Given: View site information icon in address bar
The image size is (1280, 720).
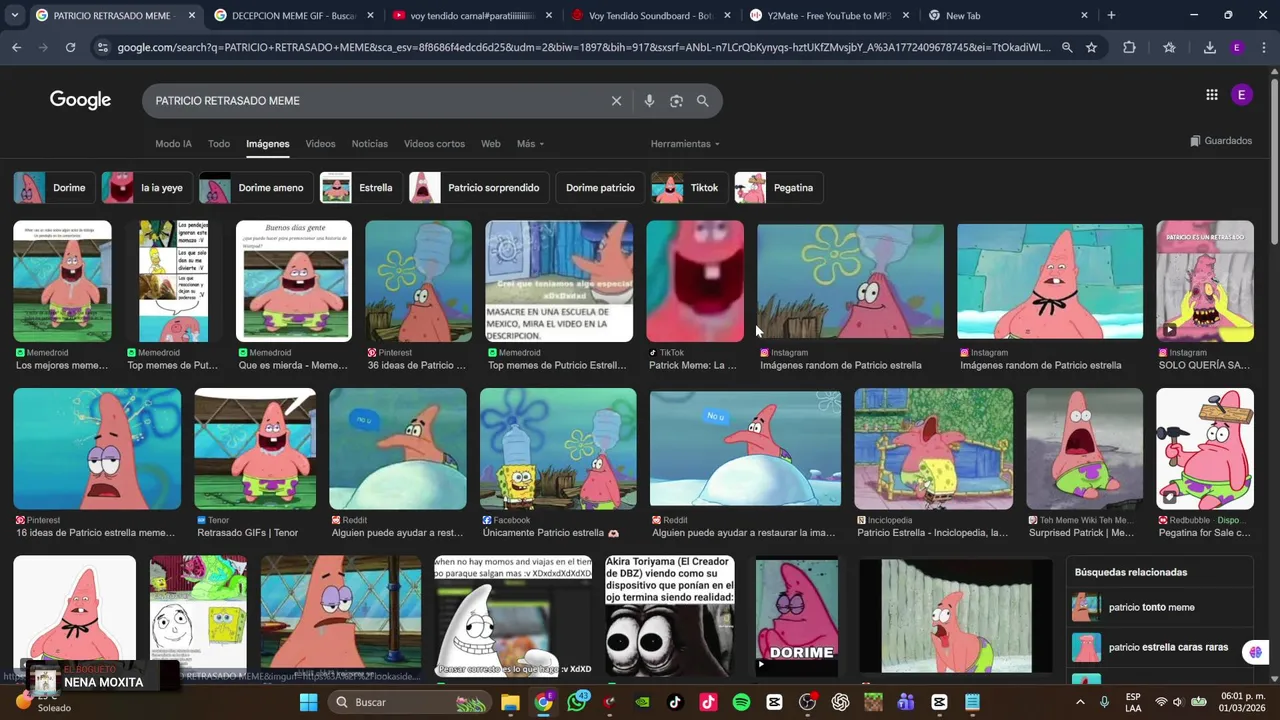Looking at the screenshot, I should click(101, 48).
